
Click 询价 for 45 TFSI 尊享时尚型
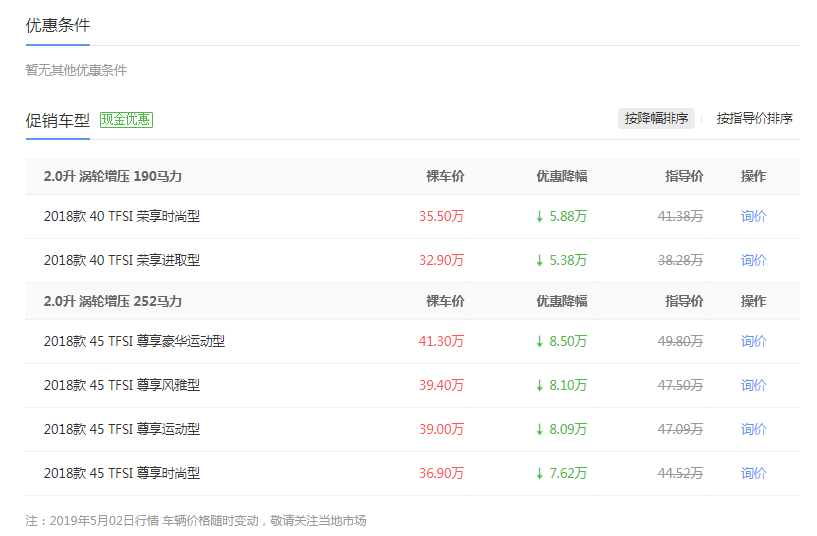(753, 473)
